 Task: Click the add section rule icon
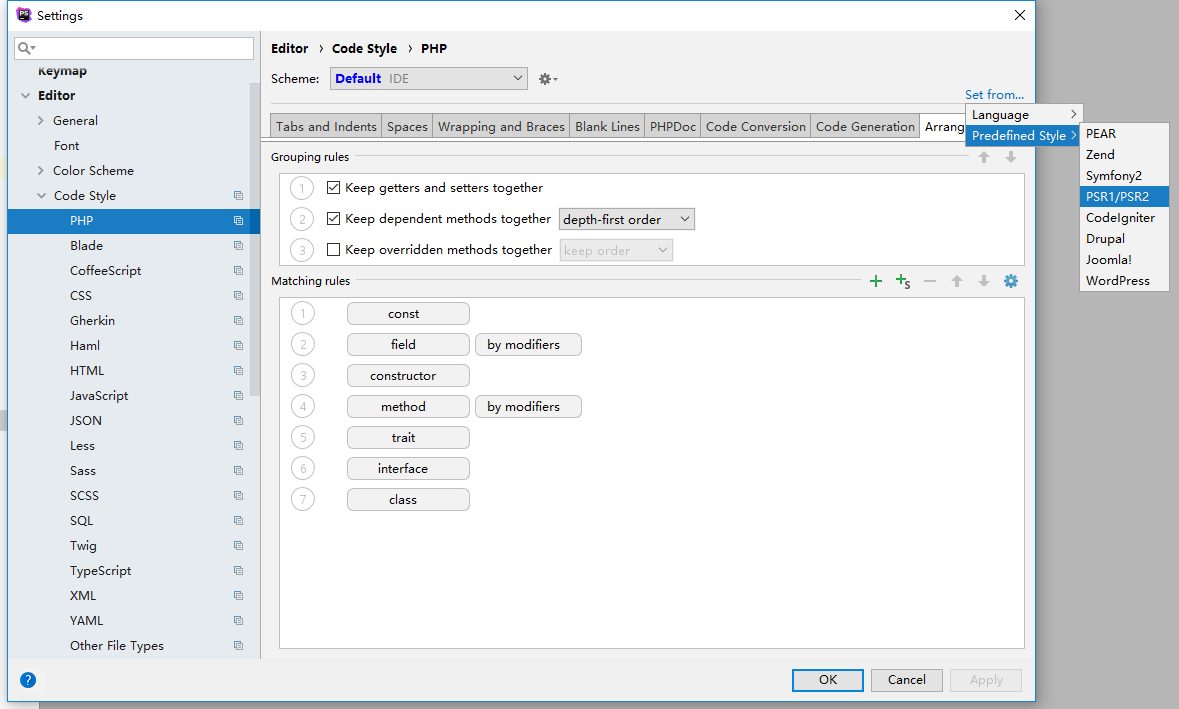pos(903,282)
